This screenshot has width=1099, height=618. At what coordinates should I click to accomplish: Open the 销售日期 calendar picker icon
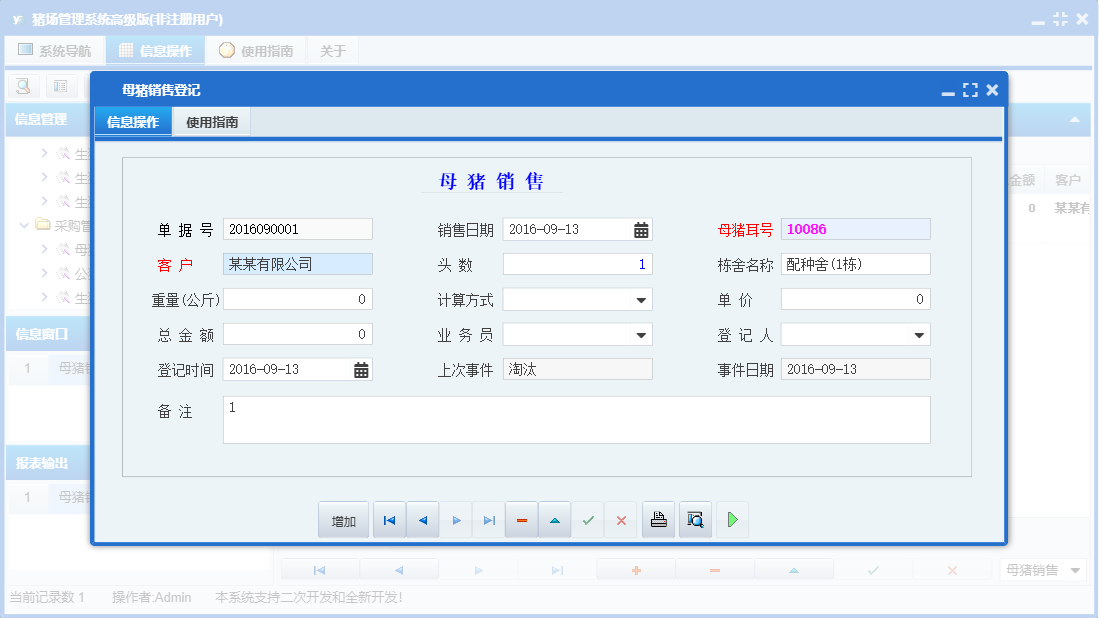[x=639, y=229]
